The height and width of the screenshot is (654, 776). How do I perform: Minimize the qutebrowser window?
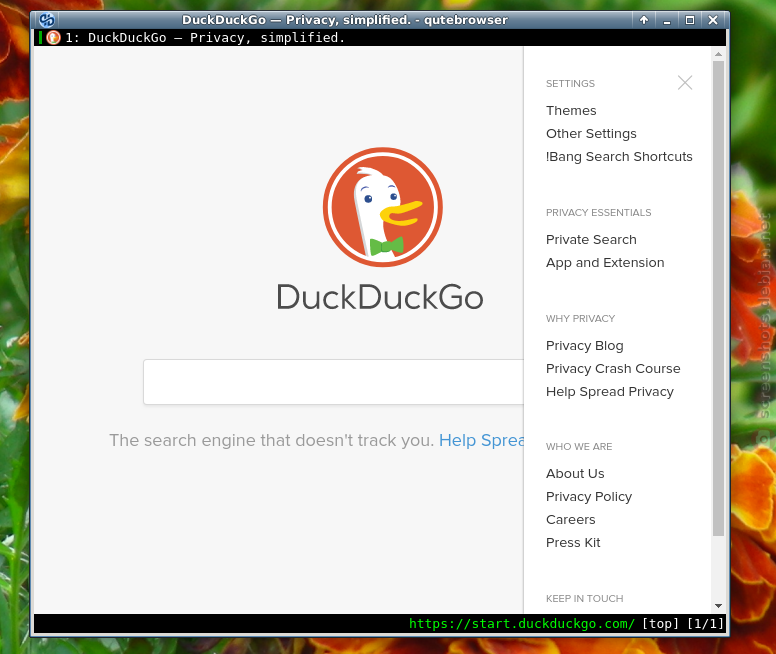[667, 20]
